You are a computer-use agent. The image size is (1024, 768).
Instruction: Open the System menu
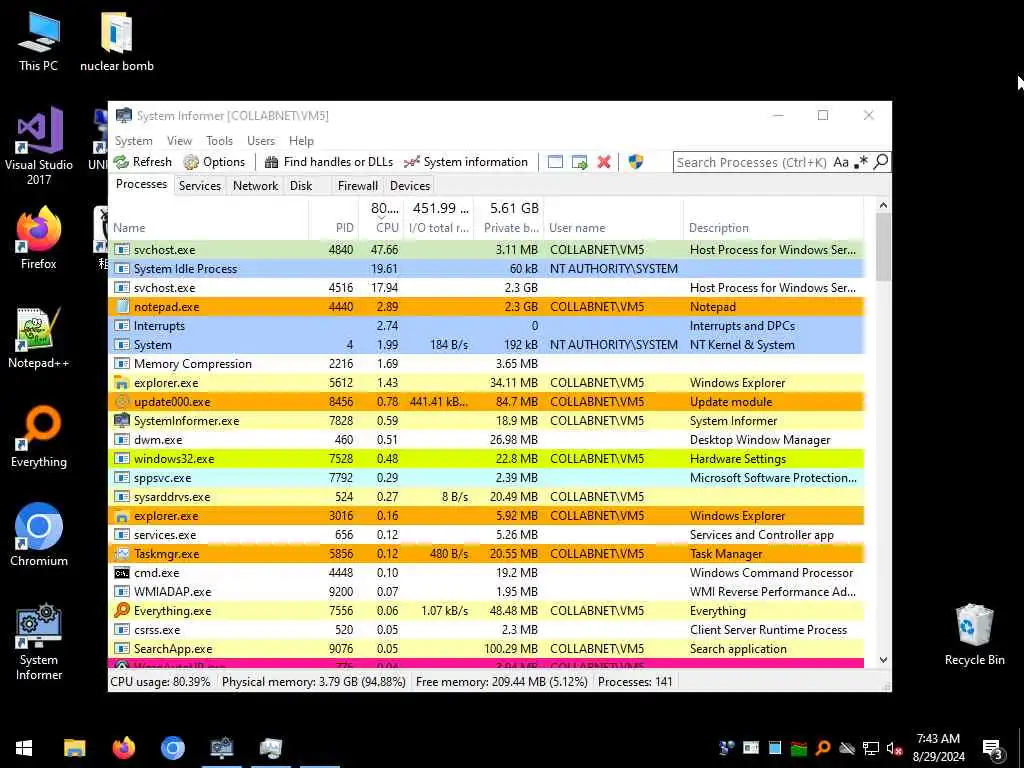[x=133, y=140]
